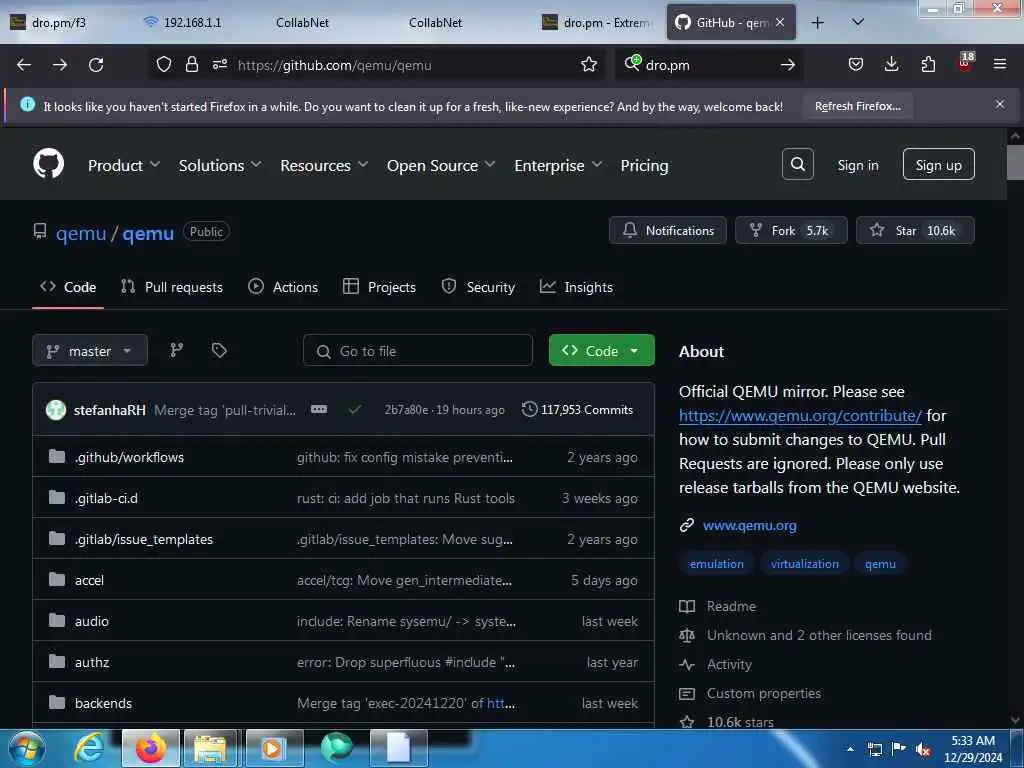Click the muted volume tray icon

[923, 750]
